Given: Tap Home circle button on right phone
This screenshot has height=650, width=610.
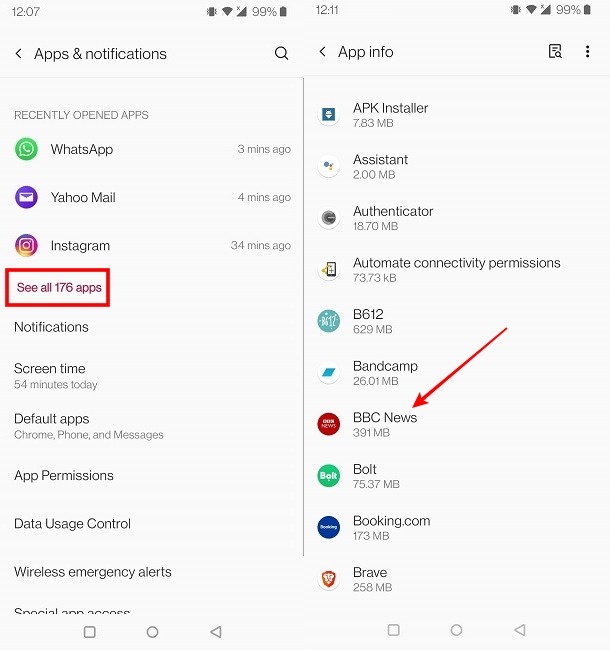Looking at the screenshot, I should [456, 630].
